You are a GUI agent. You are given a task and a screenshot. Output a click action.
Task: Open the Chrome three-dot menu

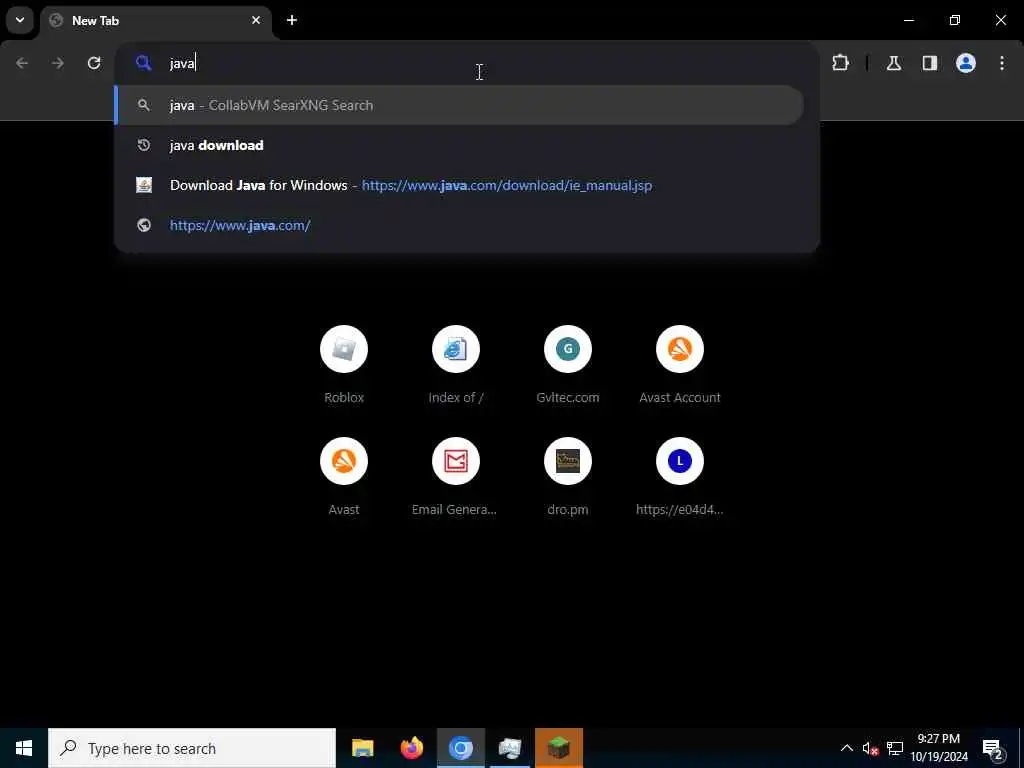coord(1002,63)
